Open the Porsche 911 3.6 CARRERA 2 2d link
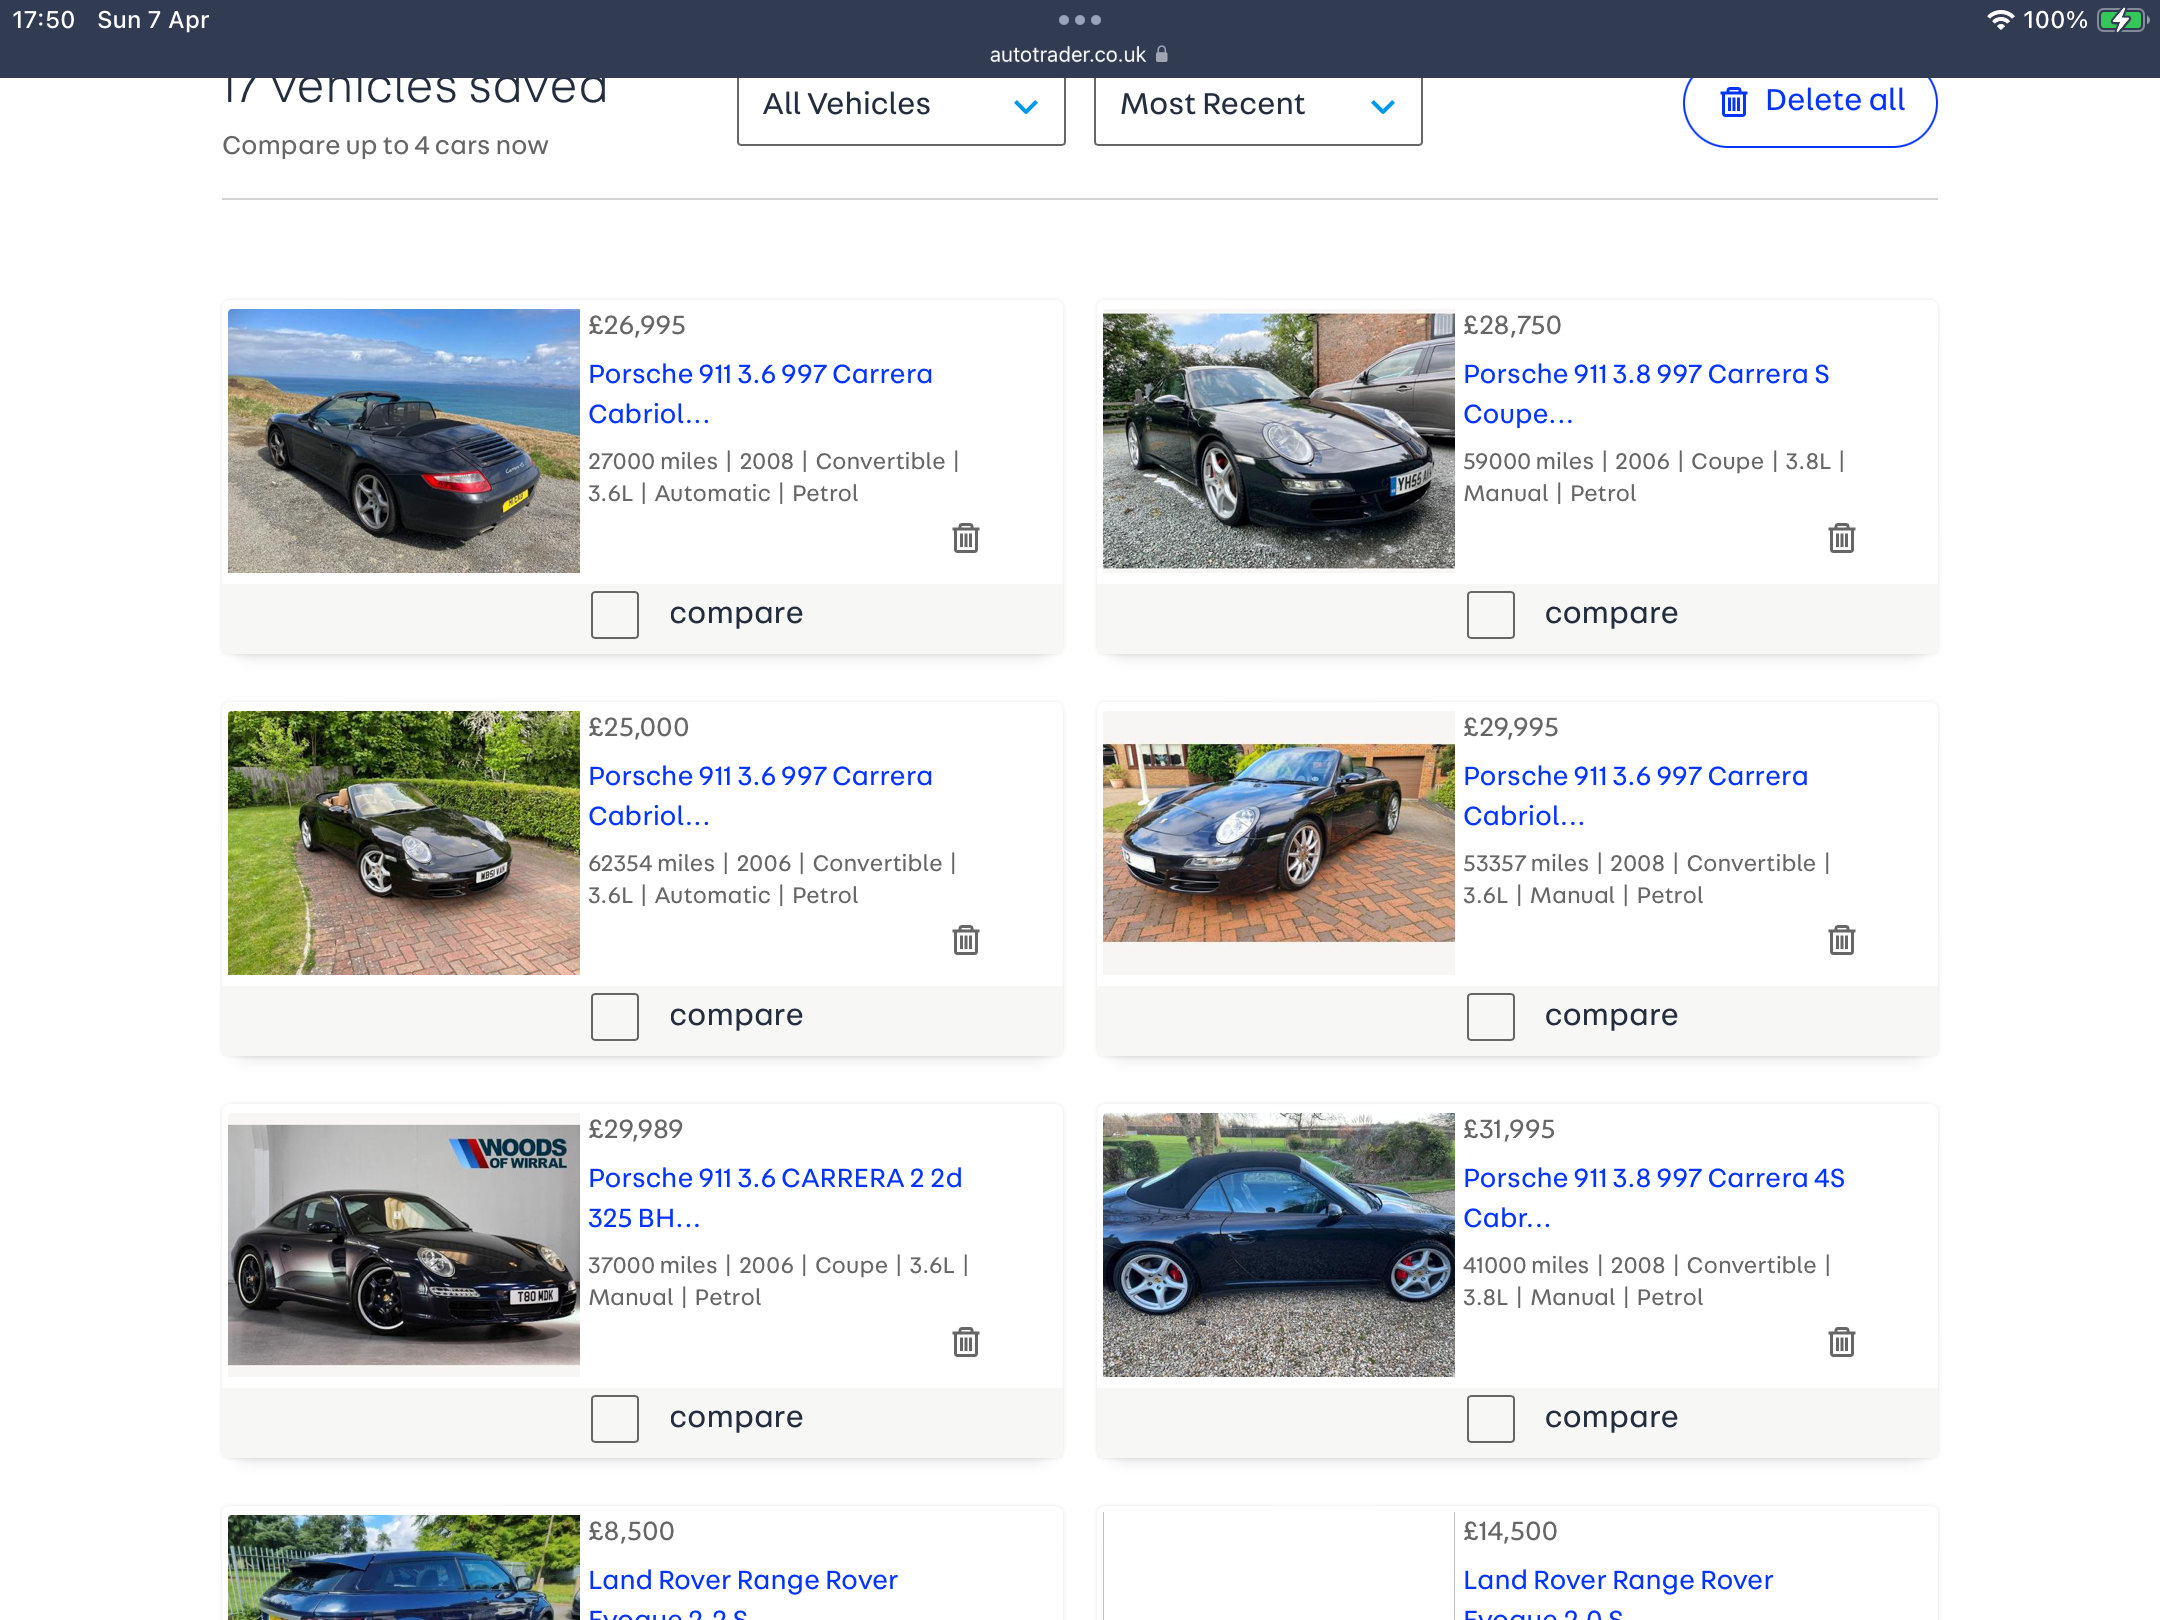 point(775,1197)
